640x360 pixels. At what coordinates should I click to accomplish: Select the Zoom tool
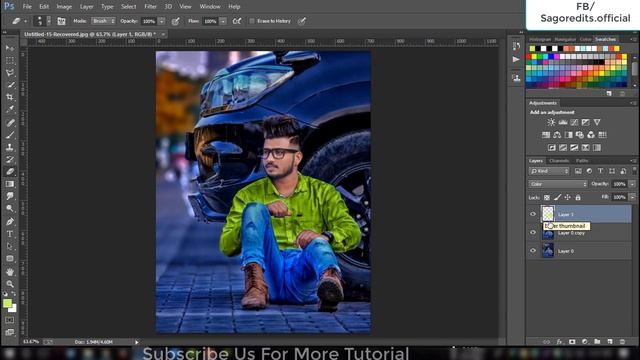click(10, 284)
